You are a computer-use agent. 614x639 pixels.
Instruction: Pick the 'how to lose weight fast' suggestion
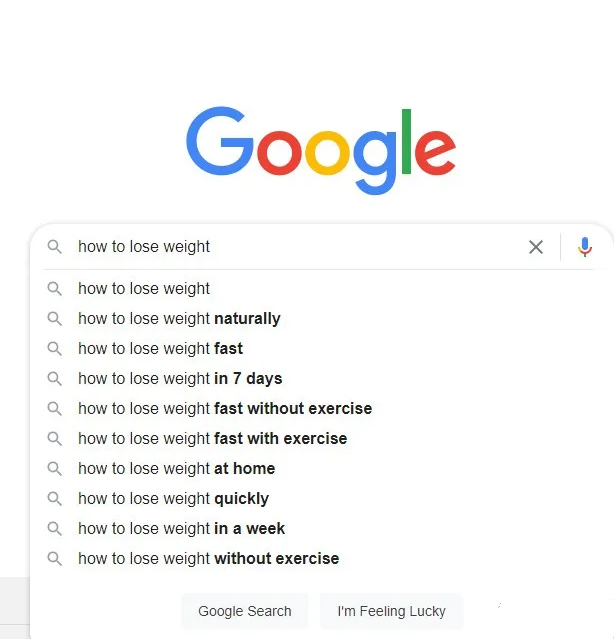click(318, 348)
